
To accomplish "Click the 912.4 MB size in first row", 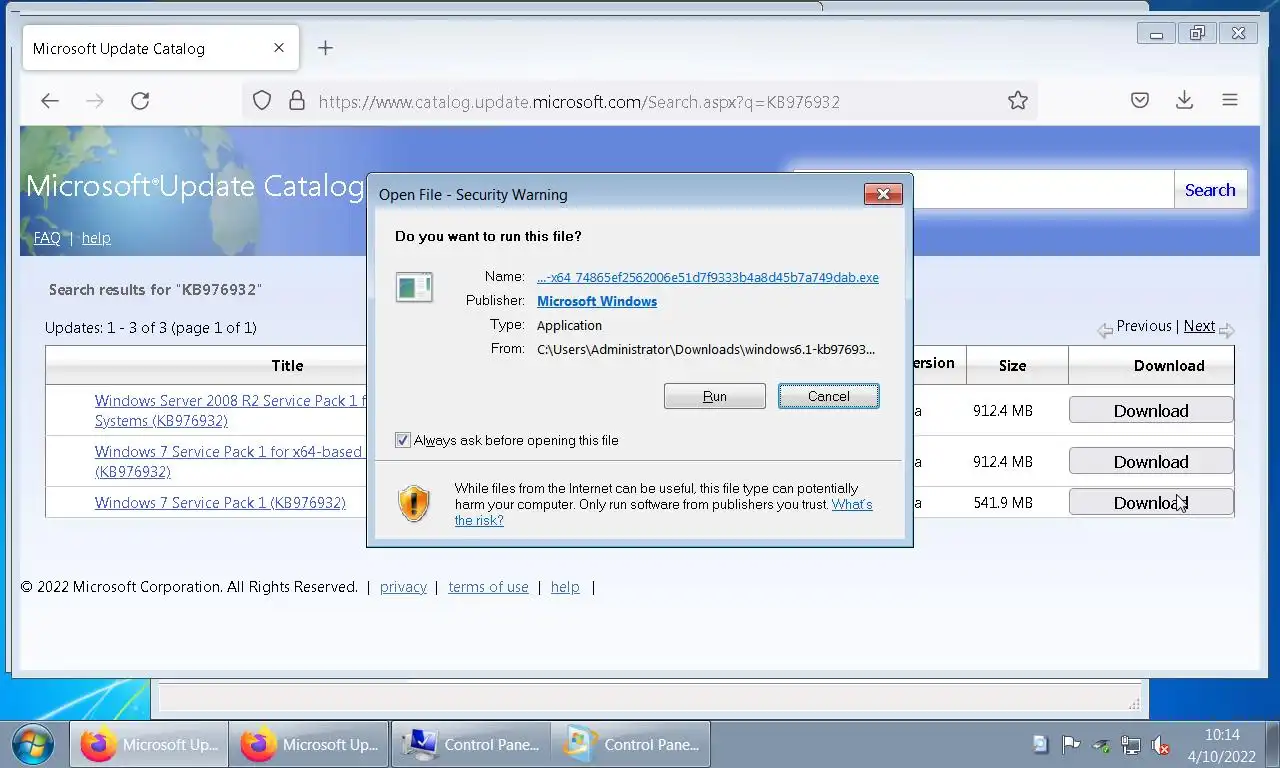I will [x=1003, y=411].
